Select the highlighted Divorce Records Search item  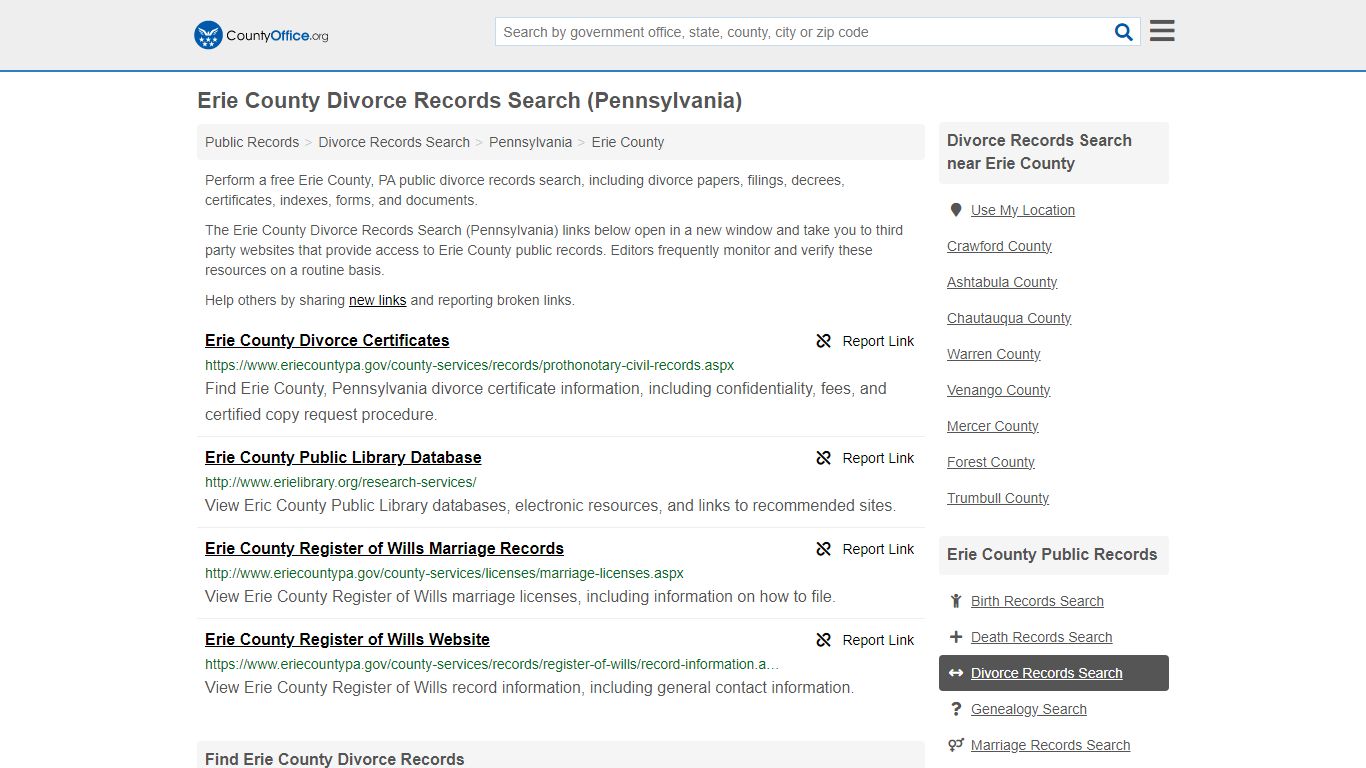[x=1054, y=673]
